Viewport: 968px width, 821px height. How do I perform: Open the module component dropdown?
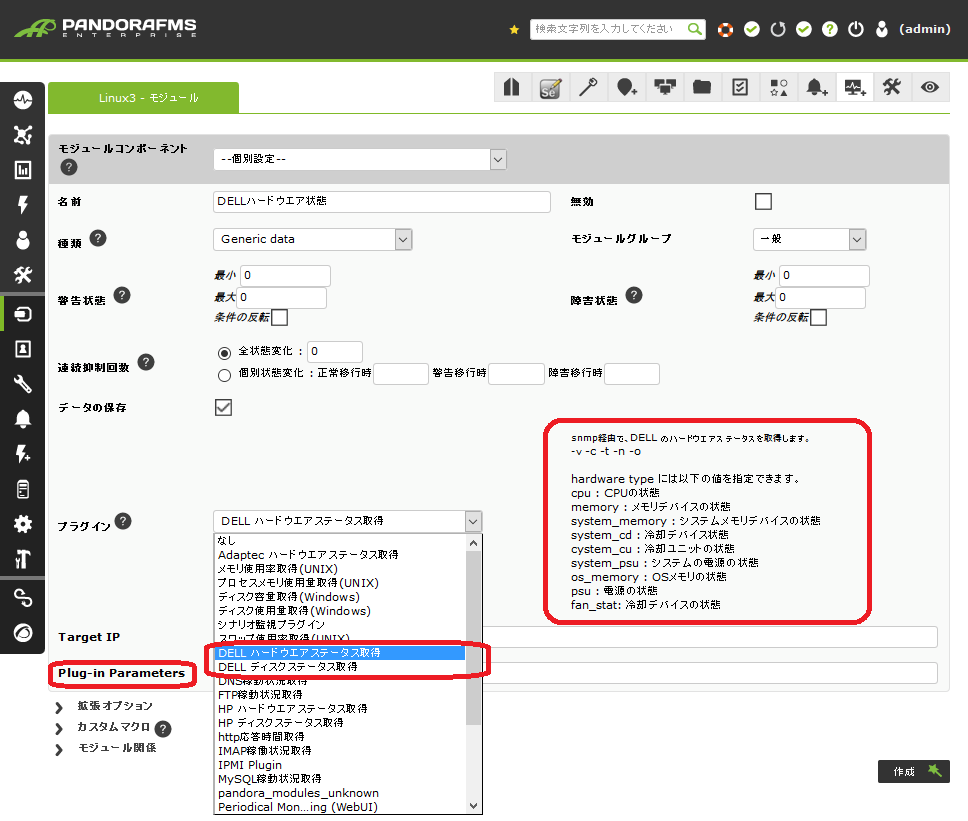[360, 159]
